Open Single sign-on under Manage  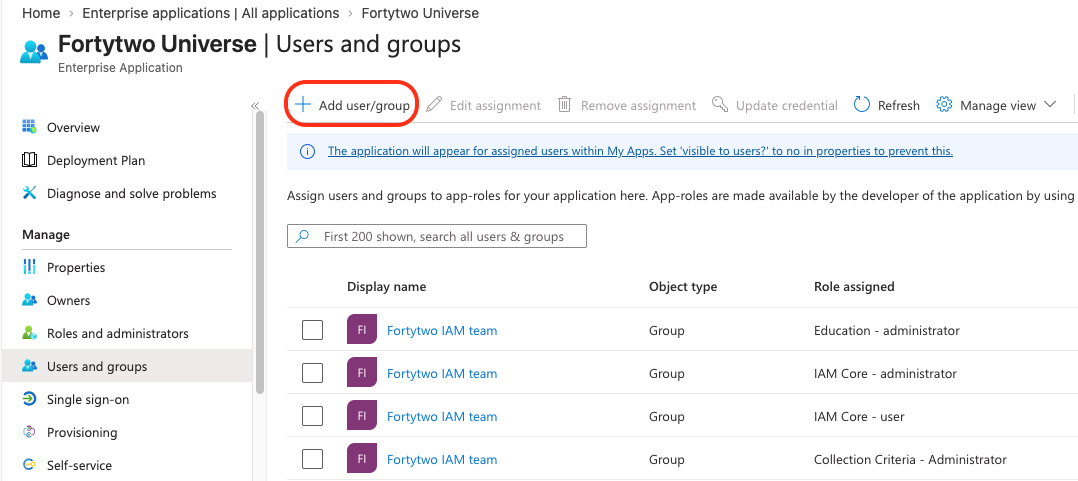click(87, 399)
